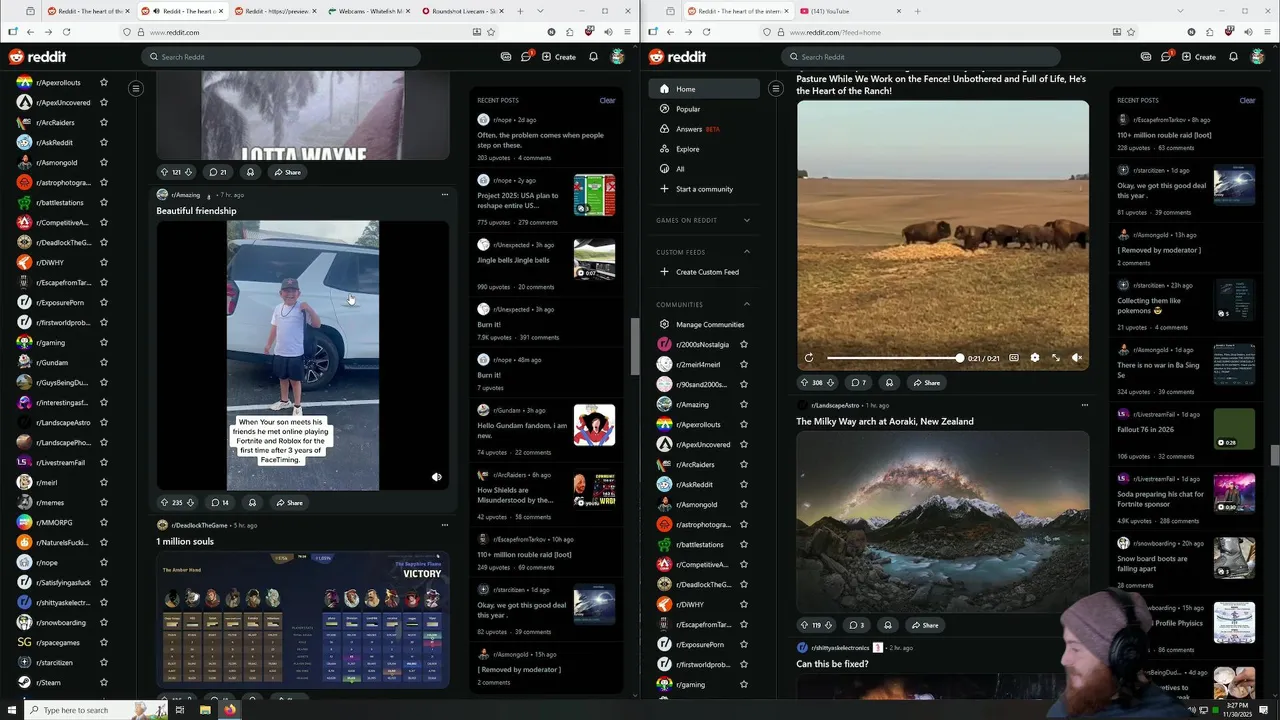
Task: Seek the bison video progress slider
Action: click(x=894, y=357)
